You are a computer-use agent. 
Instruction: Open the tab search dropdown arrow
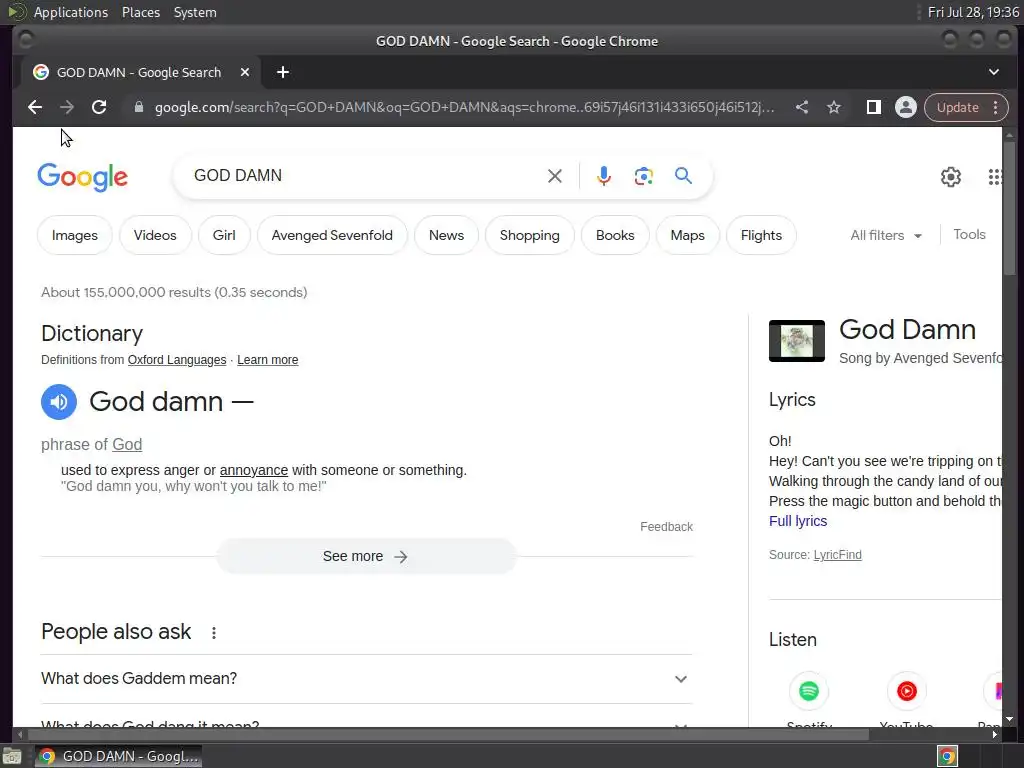click(x=993, y=72)
